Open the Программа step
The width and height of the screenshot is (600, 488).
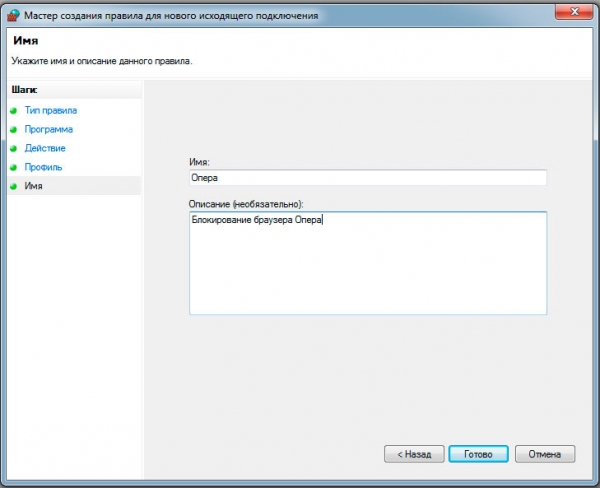(48, 129)
